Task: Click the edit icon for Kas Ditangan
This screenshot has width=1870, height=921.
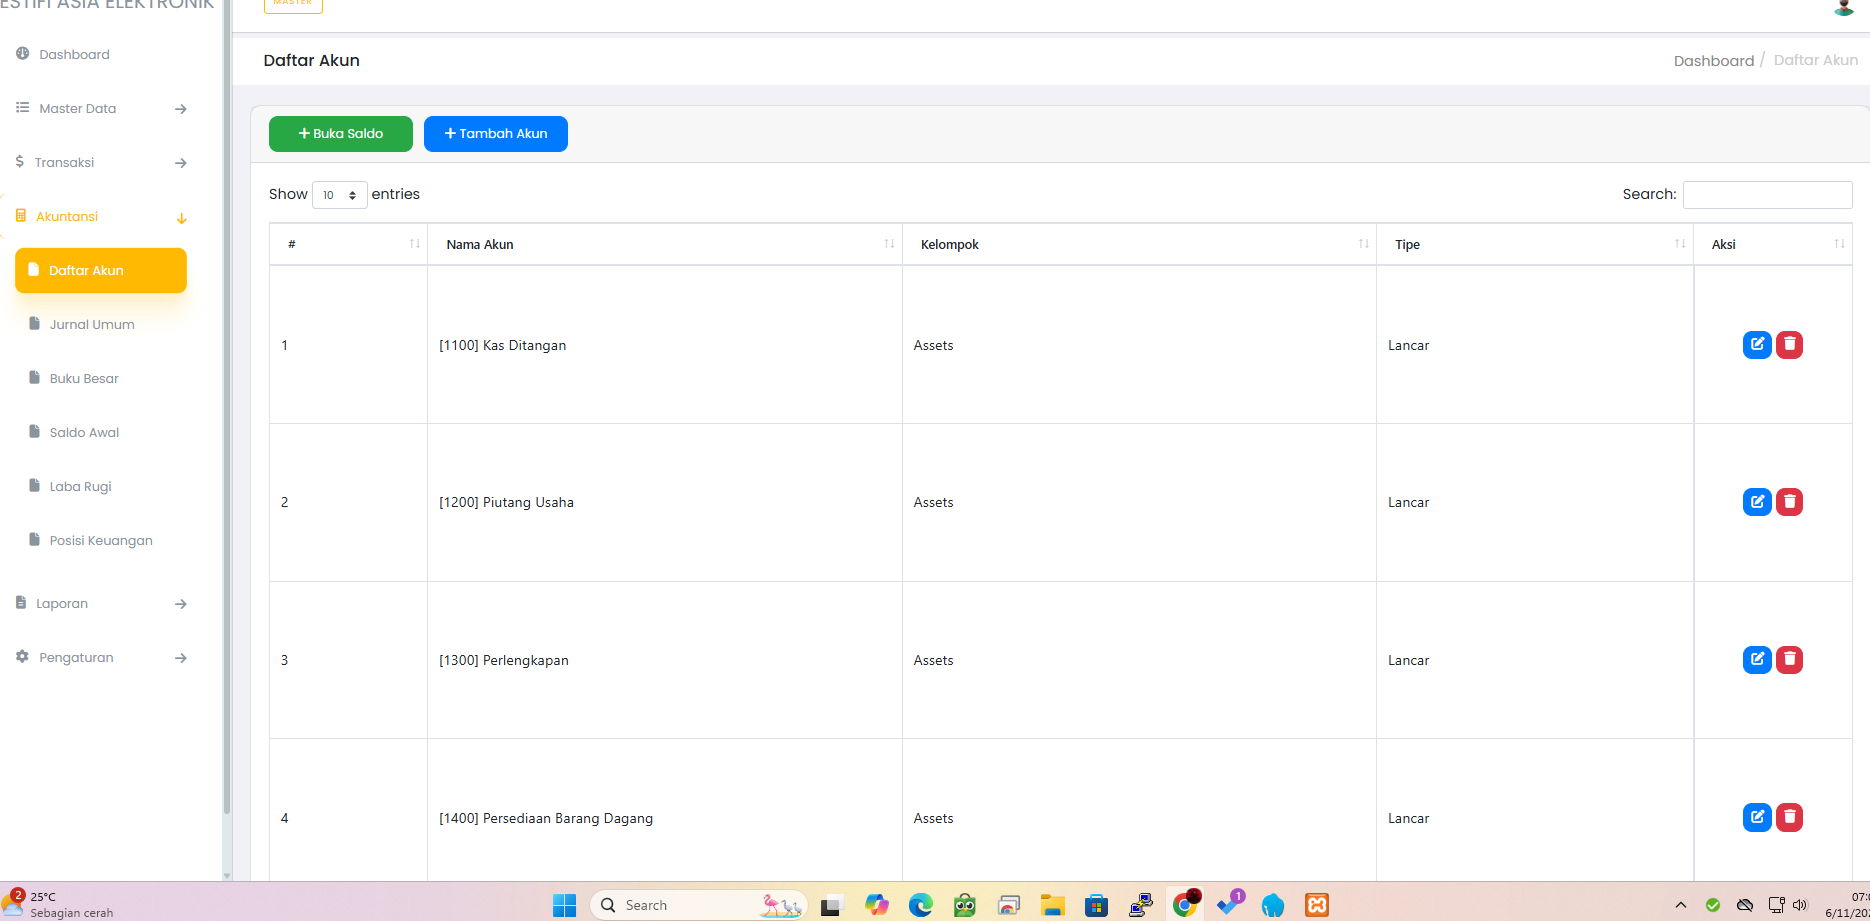Action: 1756,345
